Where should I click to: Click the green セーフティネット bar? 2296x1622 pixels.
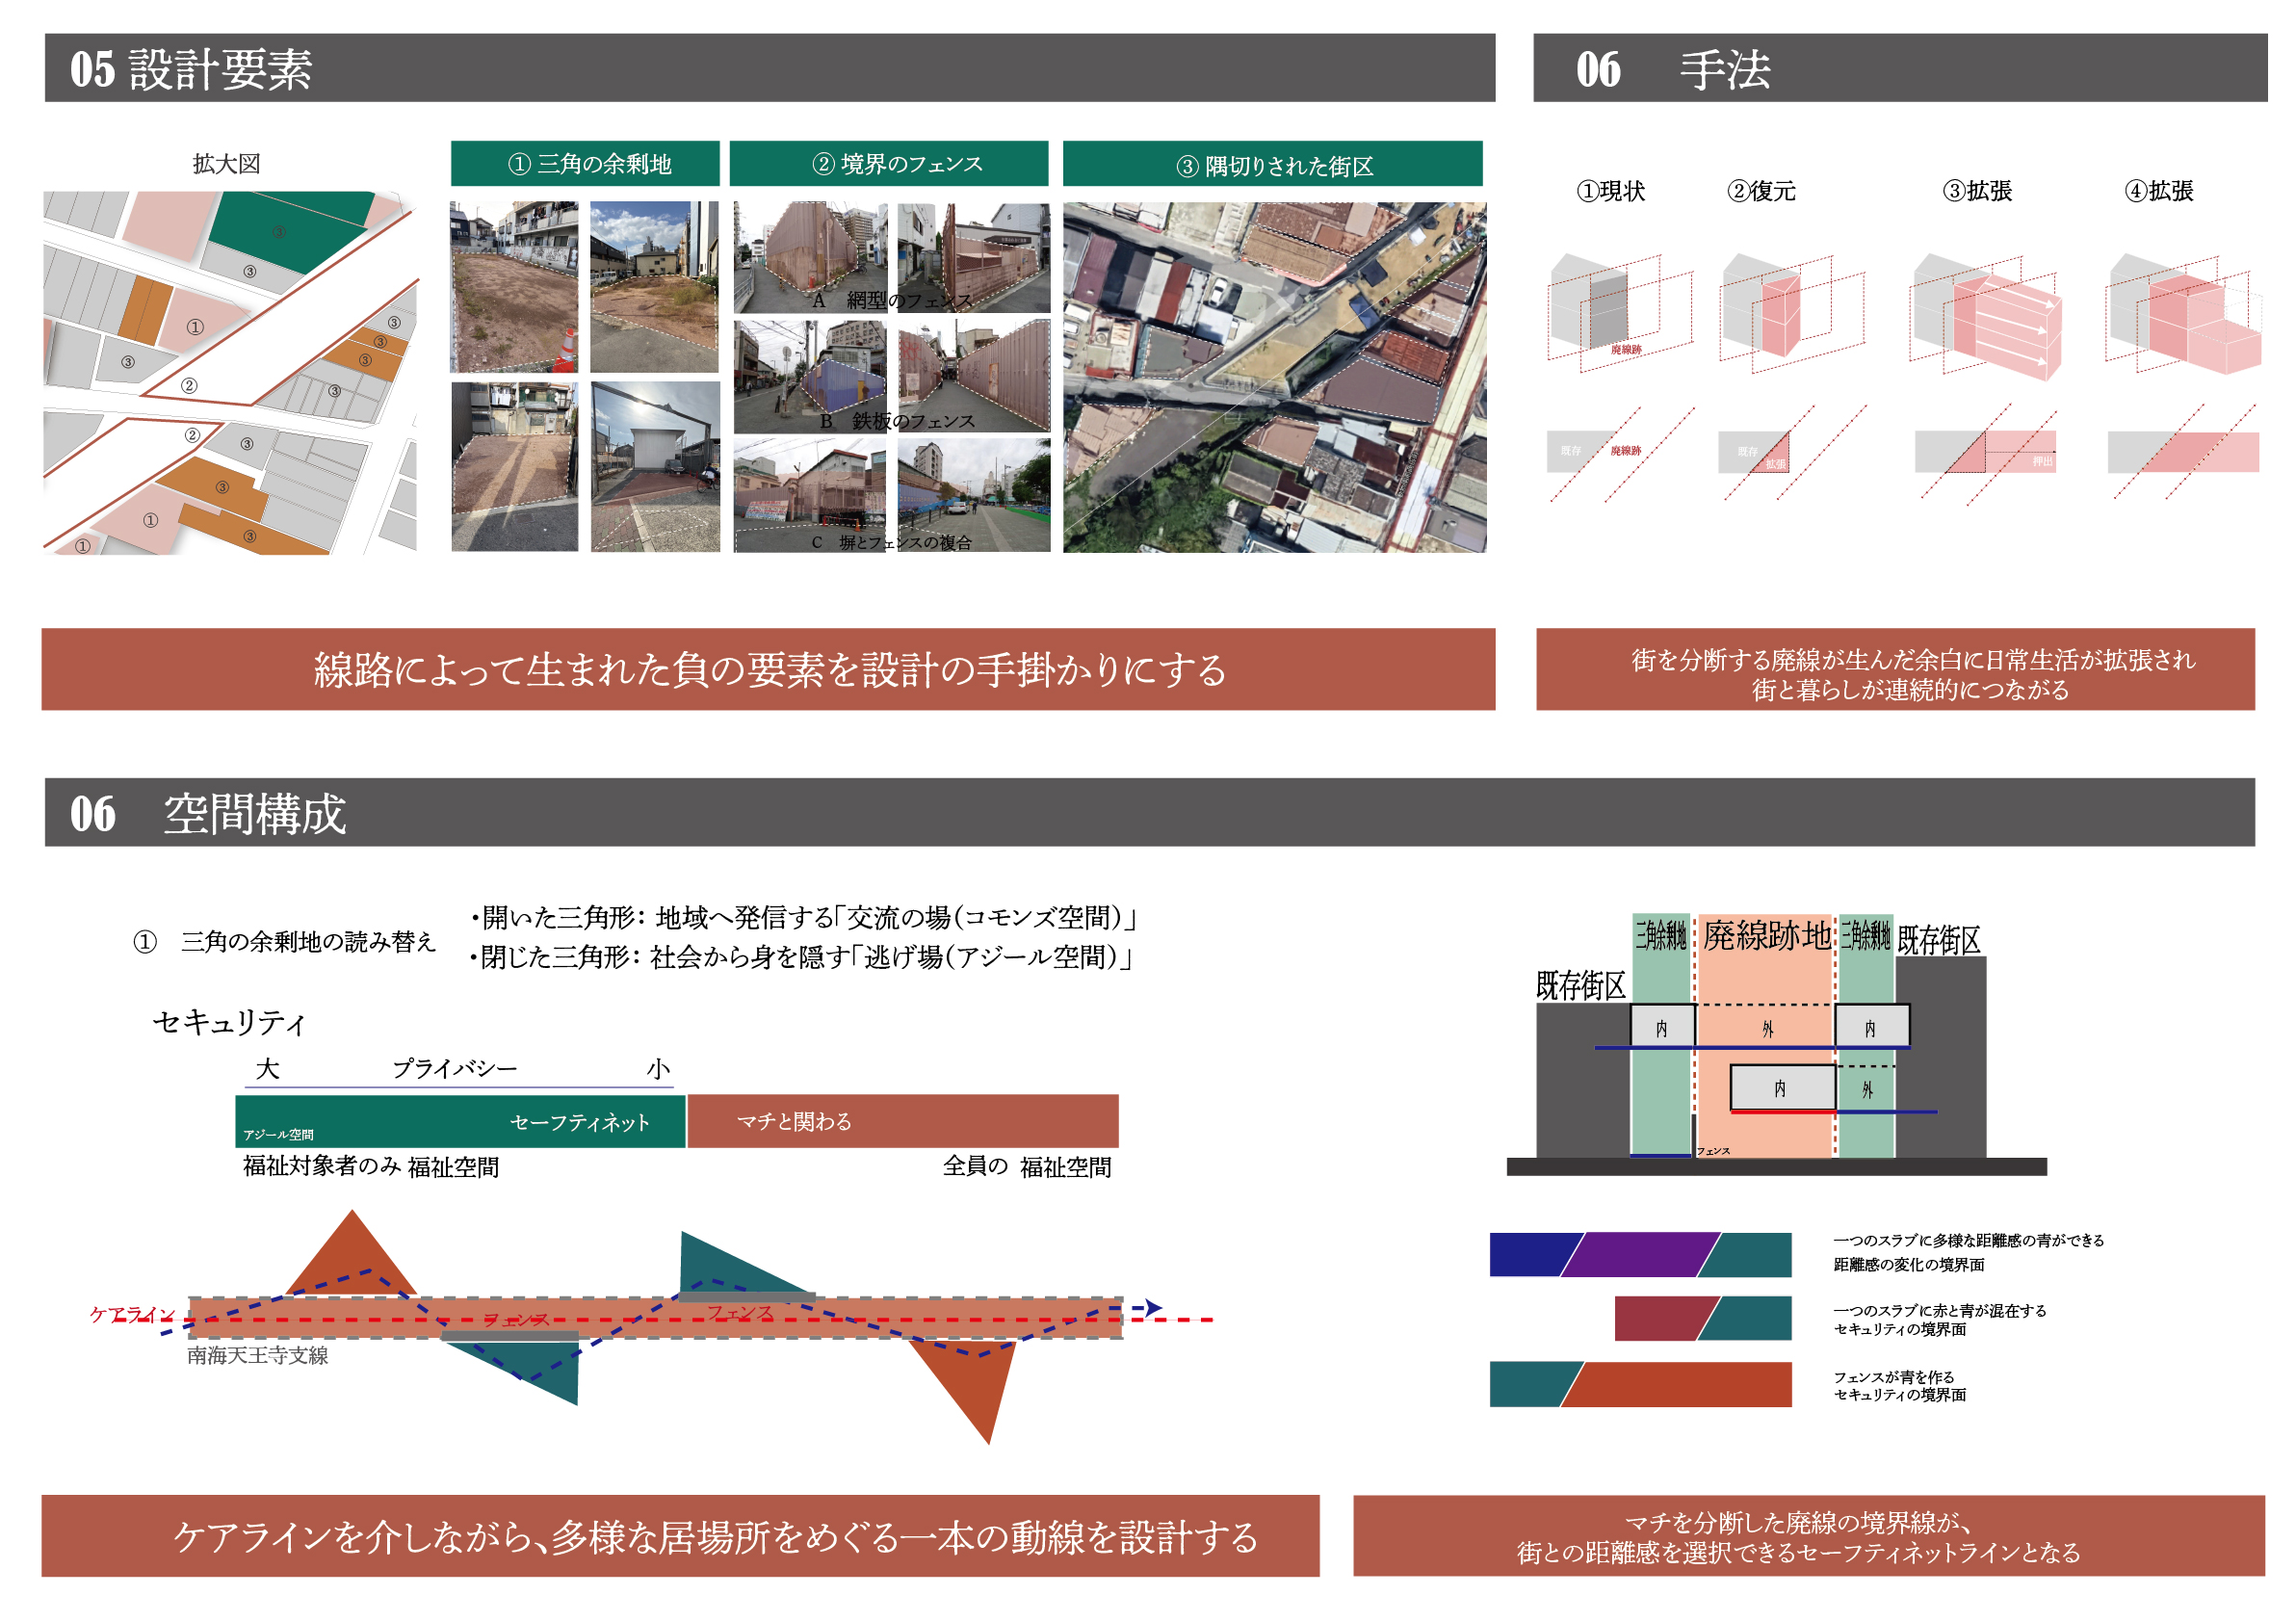click(460, 1121)
